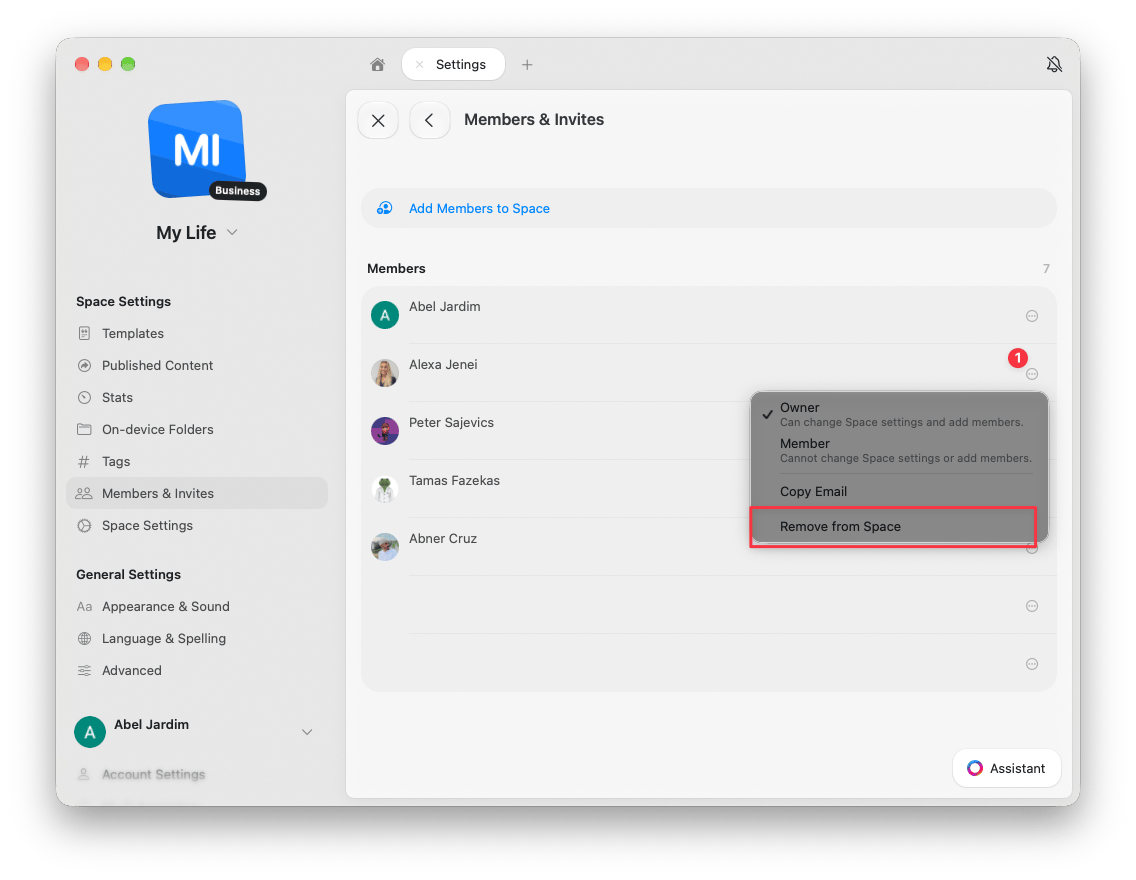
Task: Open the options icon for Alexa Jenei
Action: pyautogui.click(x=1032, y=374)
